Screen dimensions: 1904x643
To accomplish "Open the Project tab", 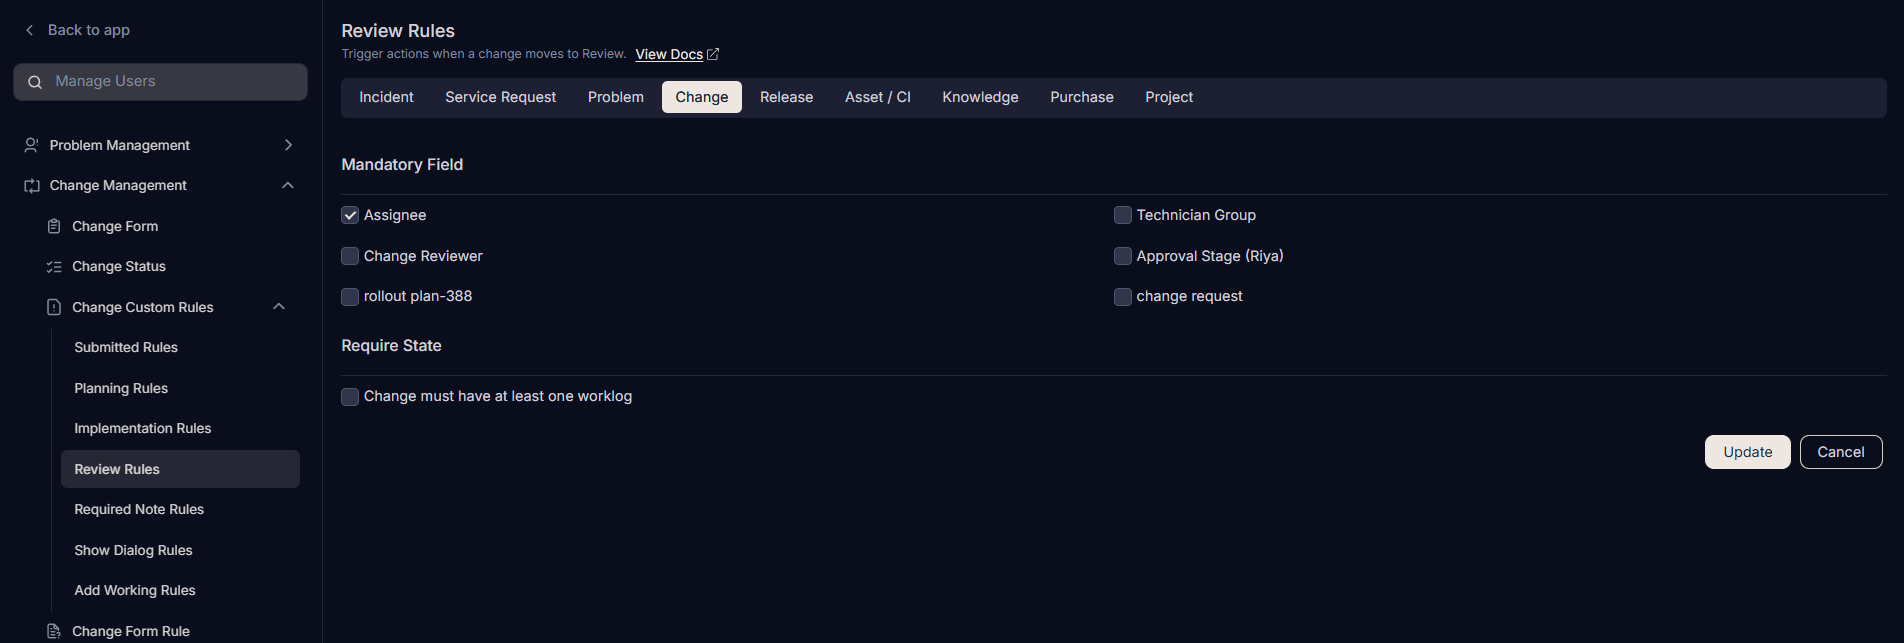I will click(1169, 97).
